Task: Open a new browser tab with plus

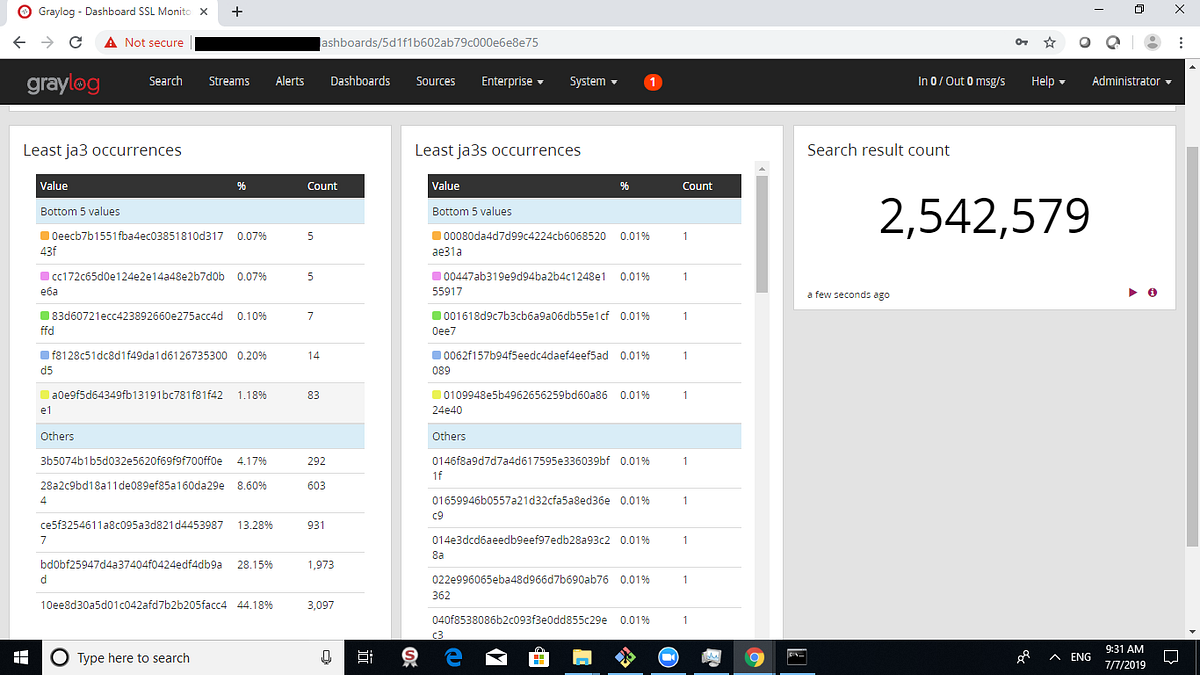Action: click(x=236, y=12)
